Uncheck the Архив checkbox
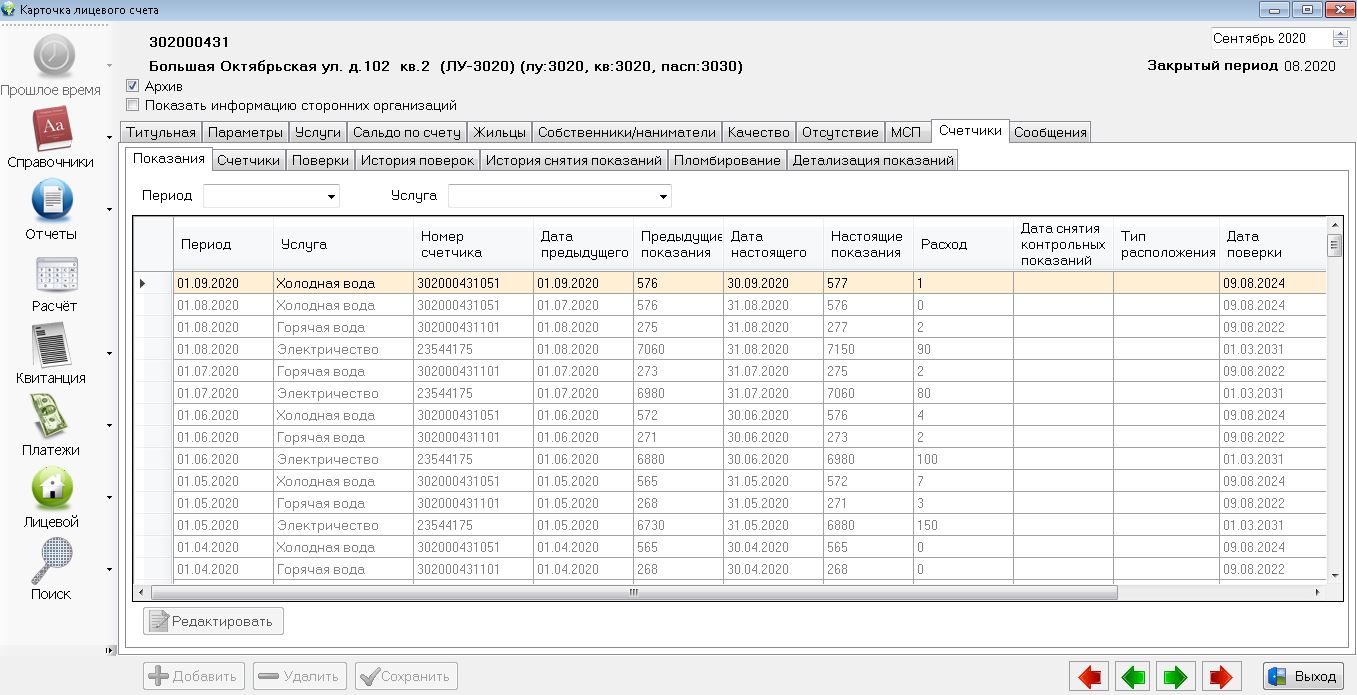This screenshot has width=1357, height=695. (x=133, y=86)
